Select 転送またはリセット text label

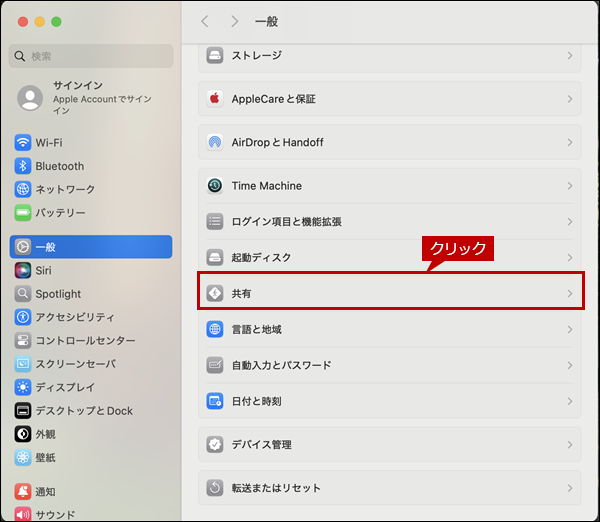tap(276, 488)
